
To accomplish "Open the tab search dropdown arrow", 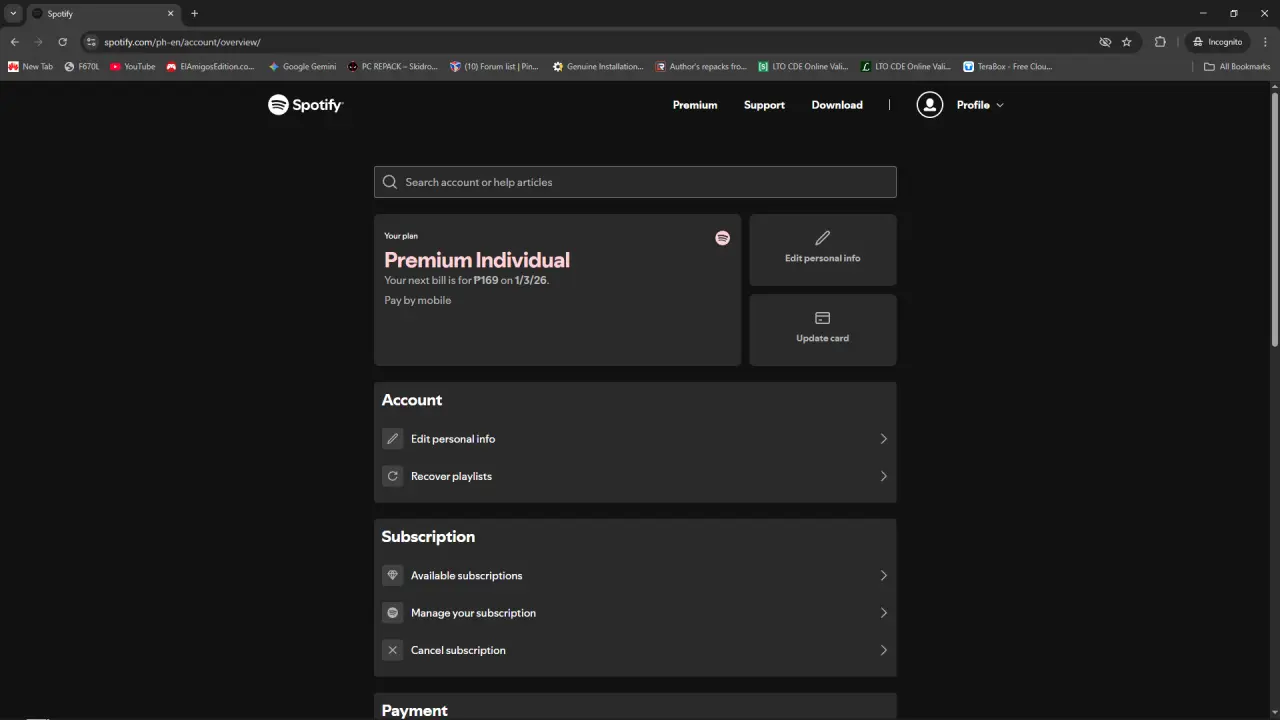I will point(13,13).
